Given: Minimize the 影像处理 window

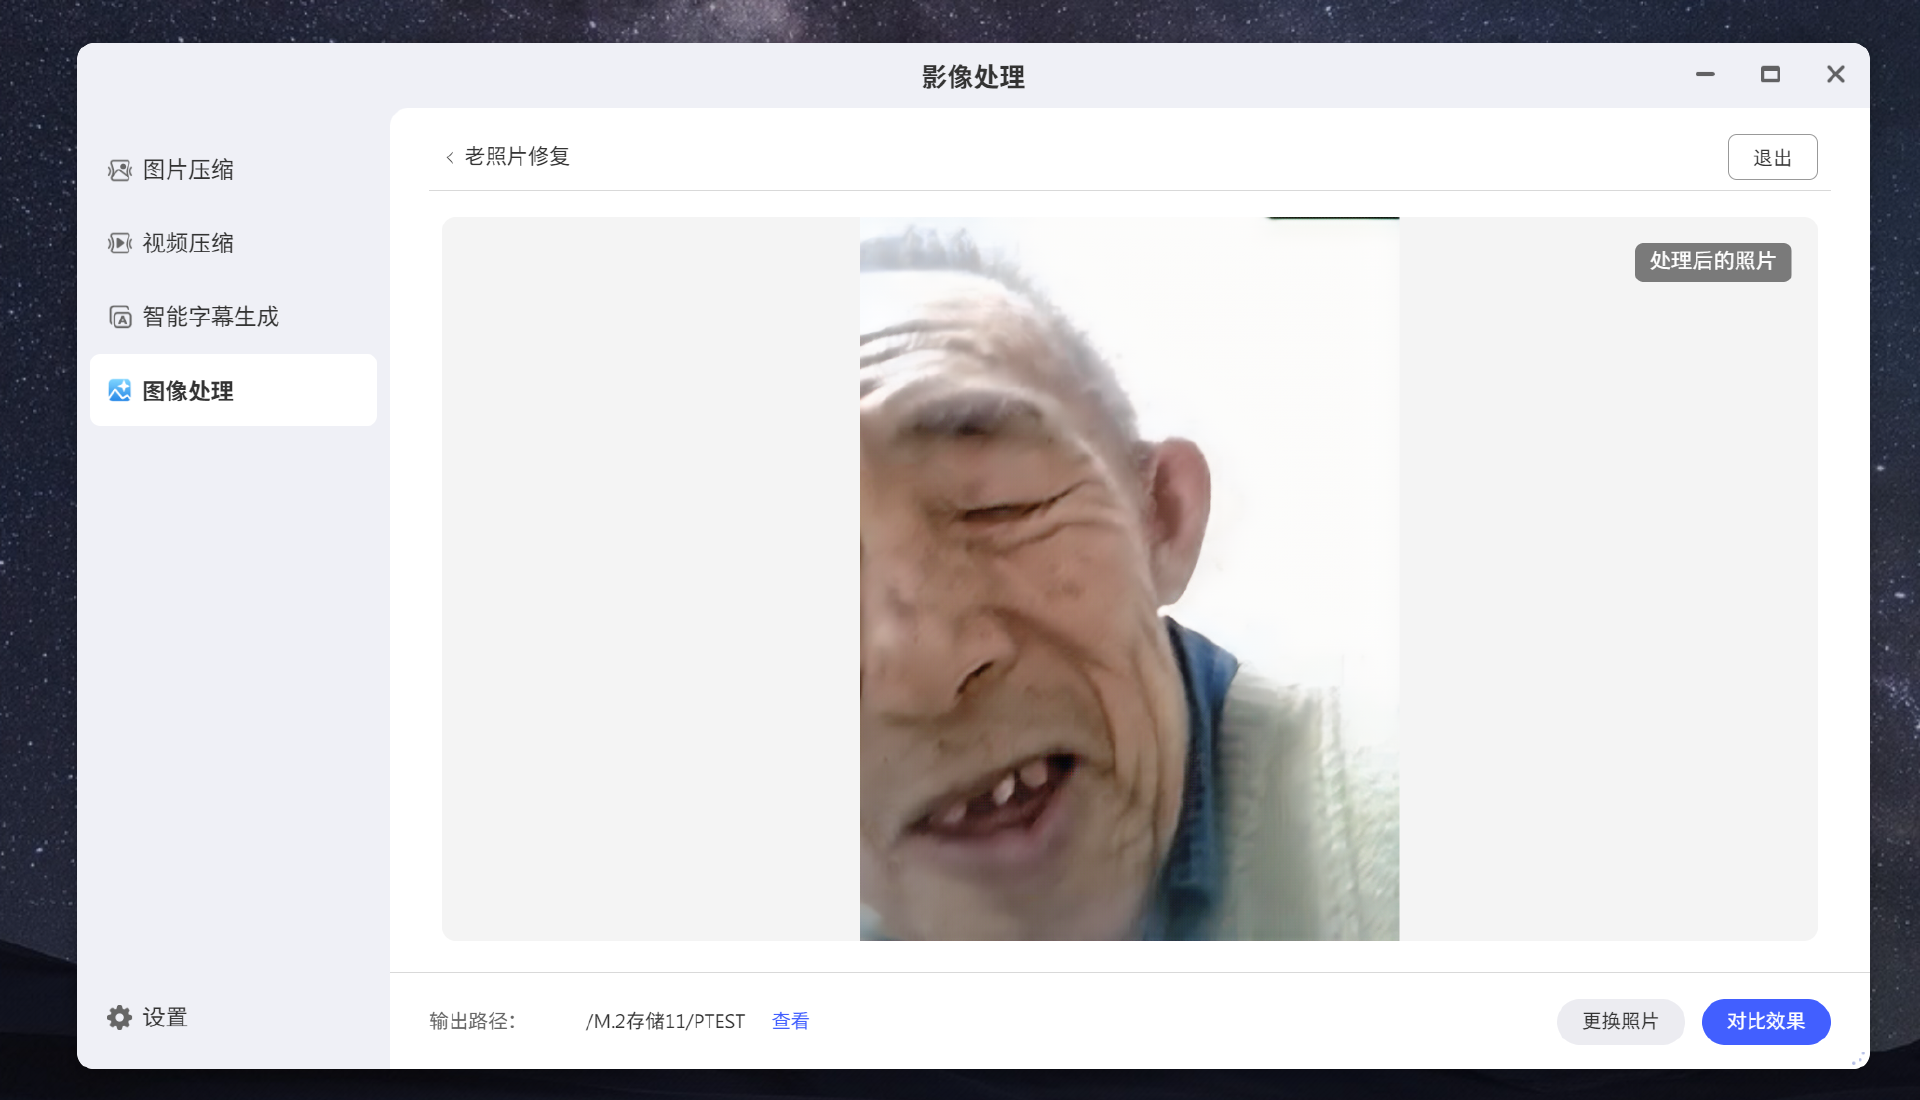Looking at the screenshot, I should click(1705, 75).
